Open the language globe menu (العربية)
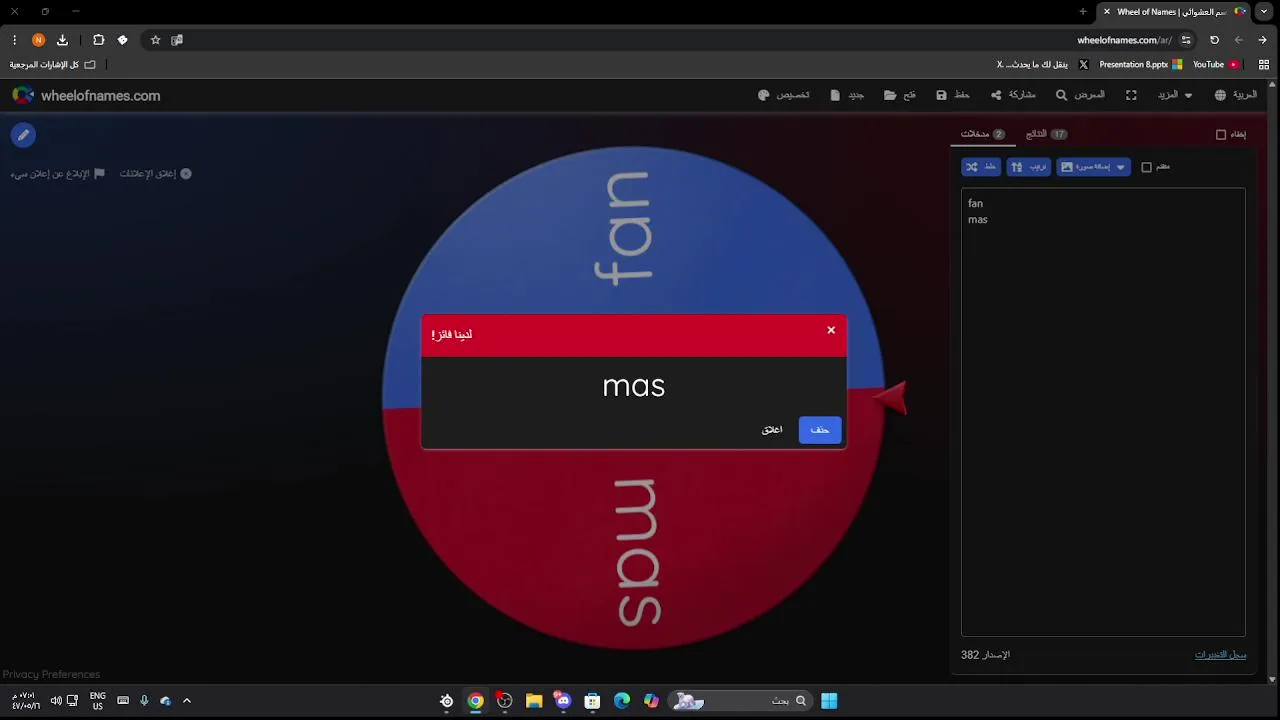This screenshot has height=720, width=1280. click(x=1236, y=95)
